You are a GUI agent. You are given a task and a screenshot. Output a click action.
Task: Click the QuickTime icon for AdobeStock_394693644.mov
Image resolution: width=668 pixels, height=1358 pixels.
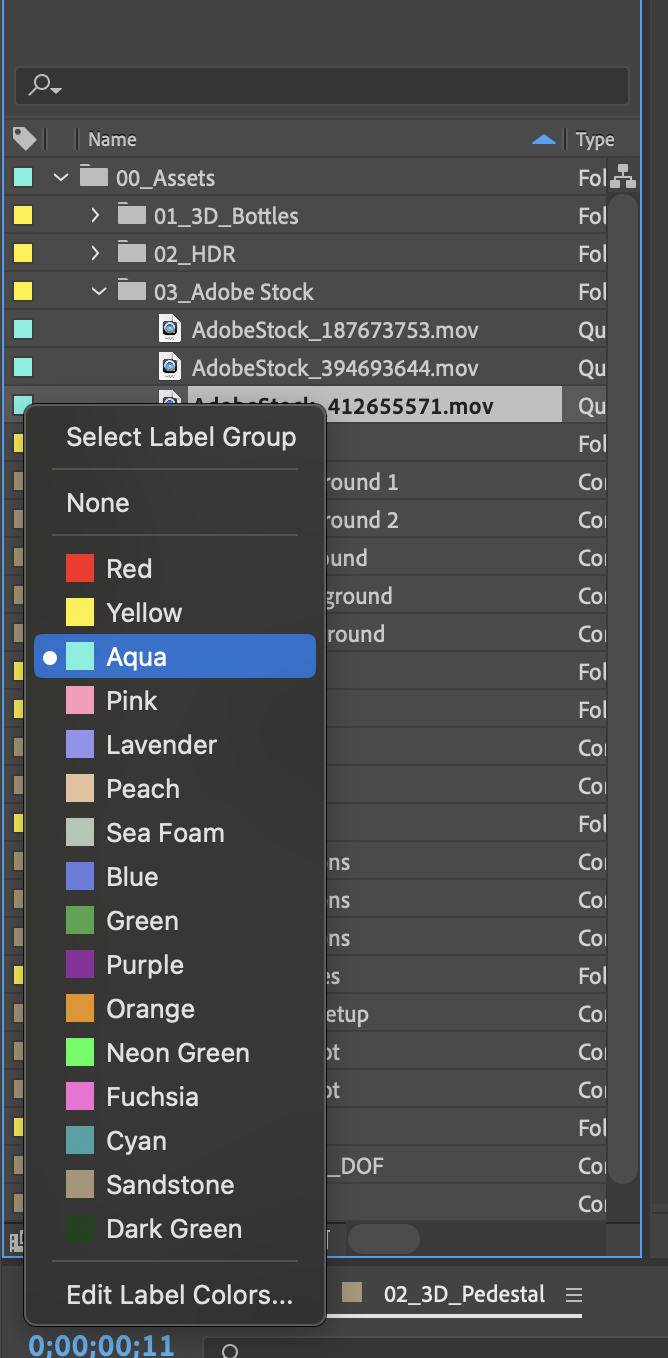point(170,367)
